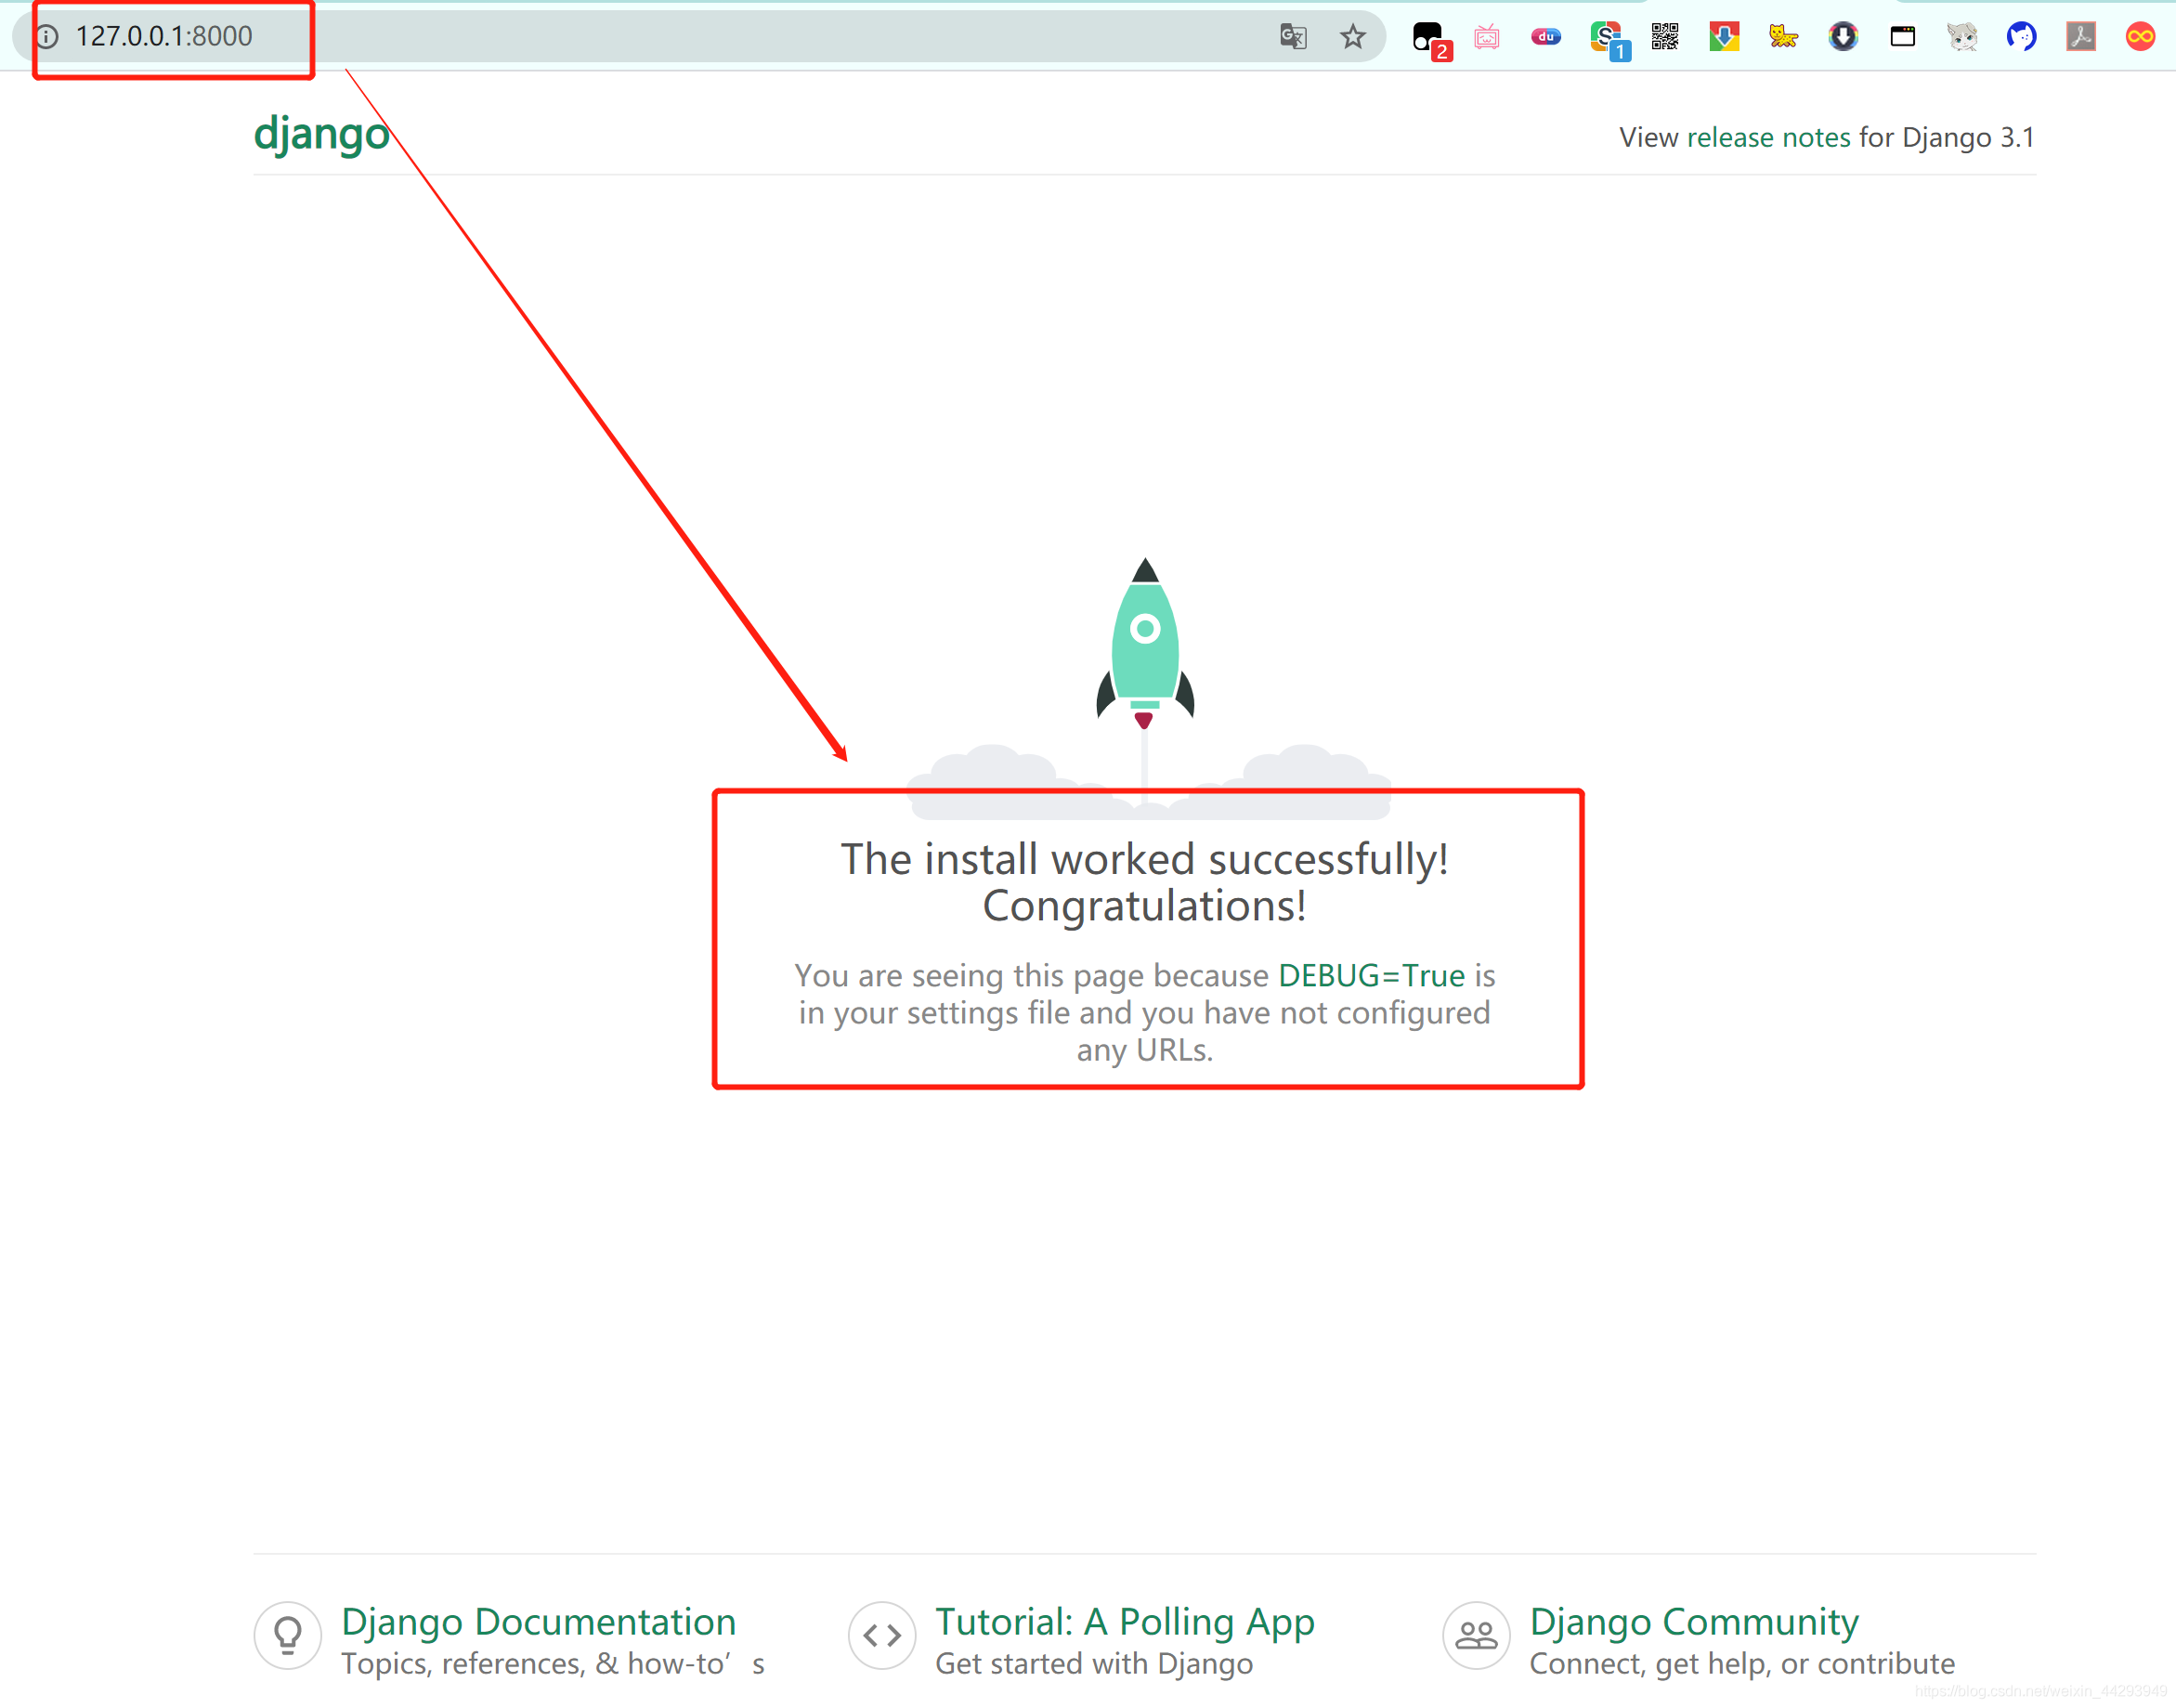Click the Google Translate icon in address bar
The height and width of the screenshot is (1708, 2176).
click(1292, 37)
